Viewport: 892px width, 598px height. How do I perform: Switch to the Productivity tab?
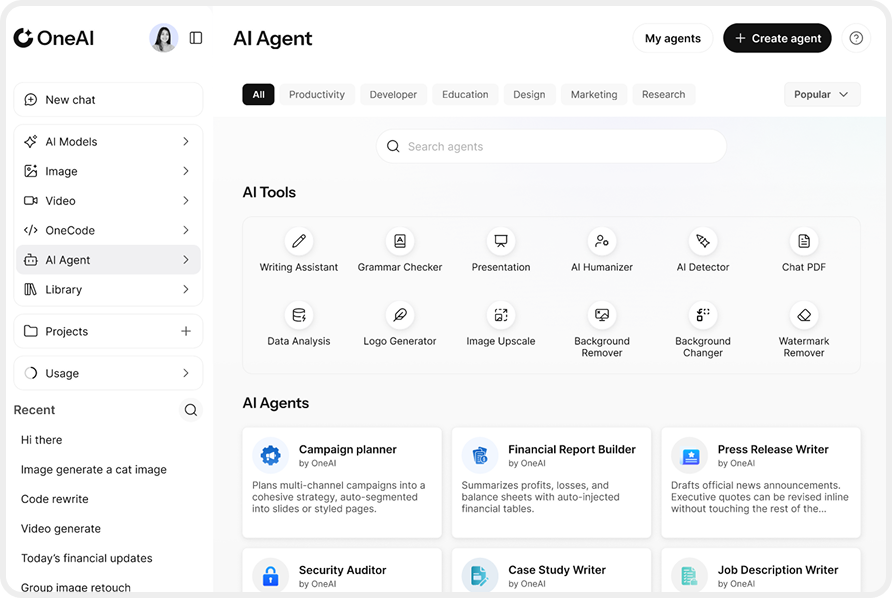click(x=317, y=94)
